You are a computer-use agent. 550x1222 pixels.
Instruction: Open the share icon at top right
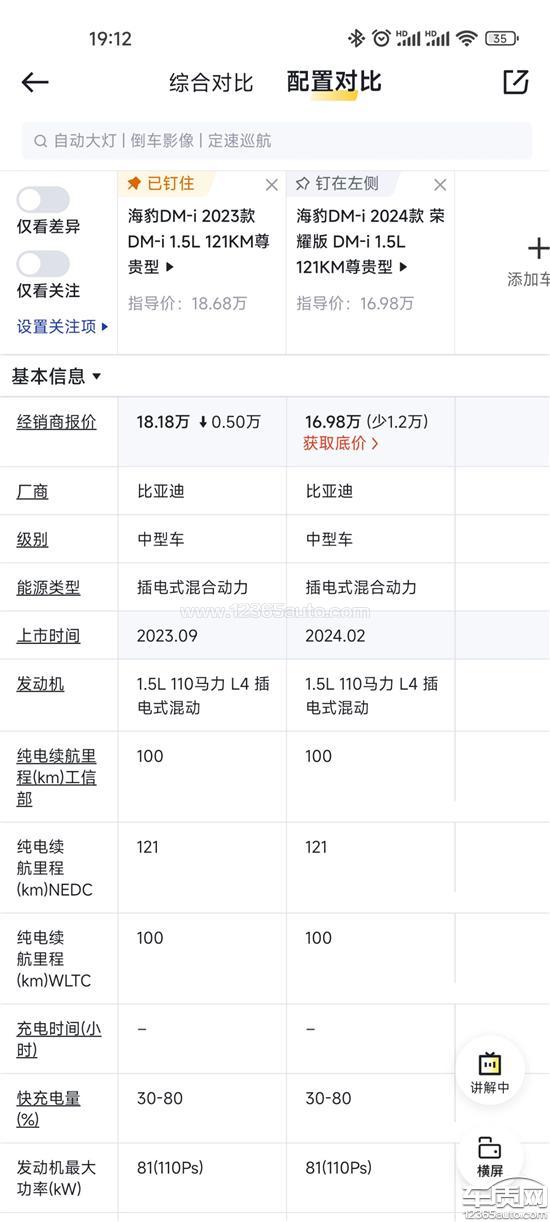[515, 82]
